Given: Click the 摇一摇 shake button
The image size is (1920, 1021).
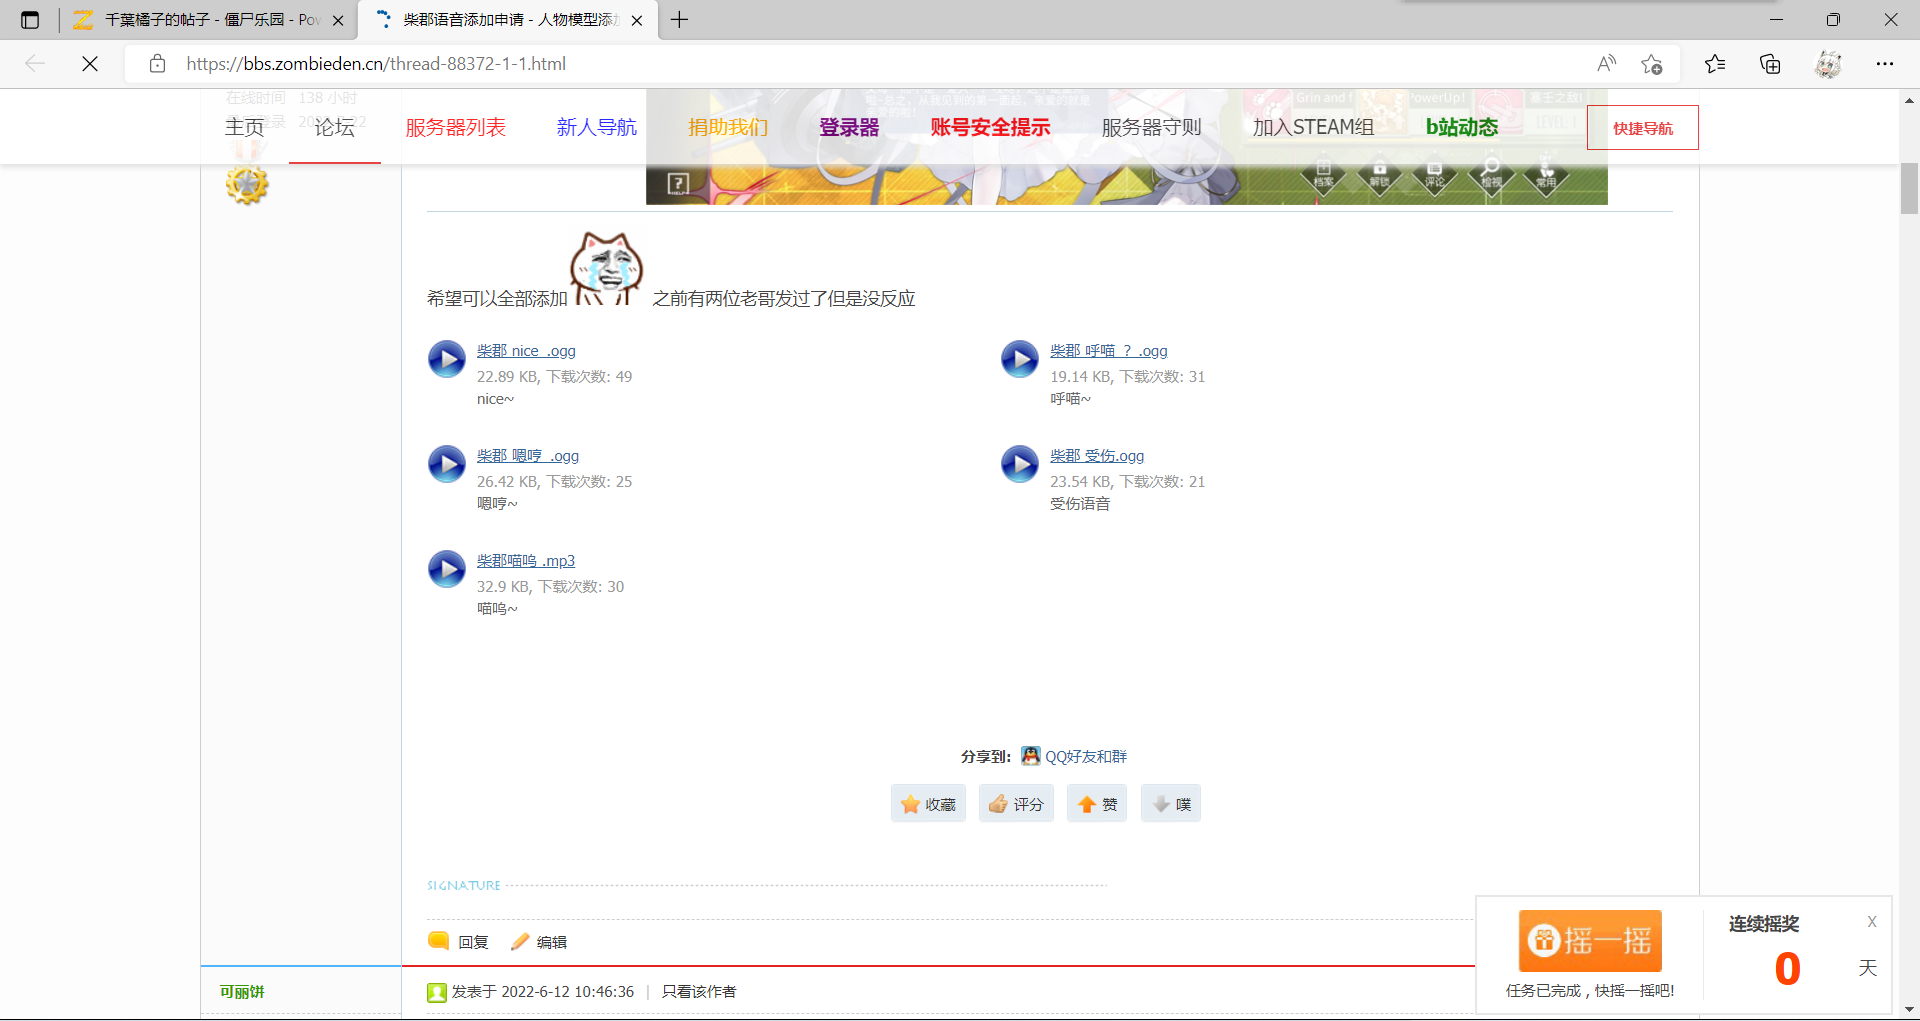Looking at the screenshot, I should click(1590, 941).
